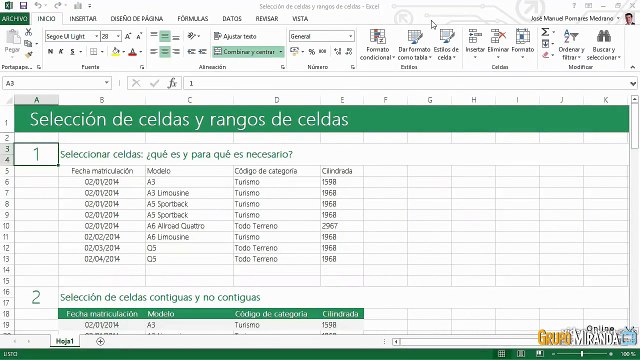Increase the indent
The image size is (640, 360).
(x=202, y=51)
